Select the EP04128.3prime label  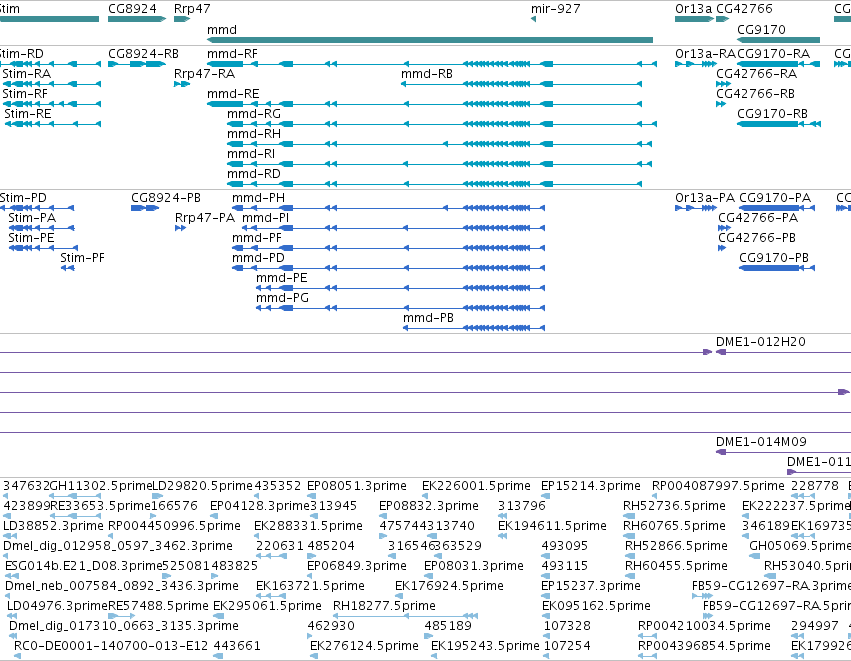coord(259,506)
